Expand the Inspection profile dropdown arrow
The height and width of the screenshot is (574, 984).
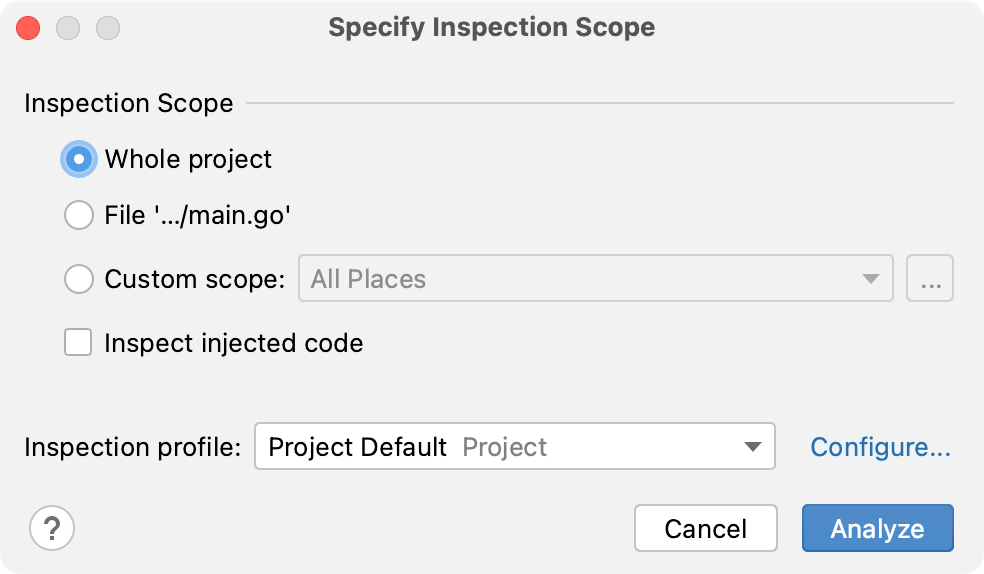click(753, 447)
